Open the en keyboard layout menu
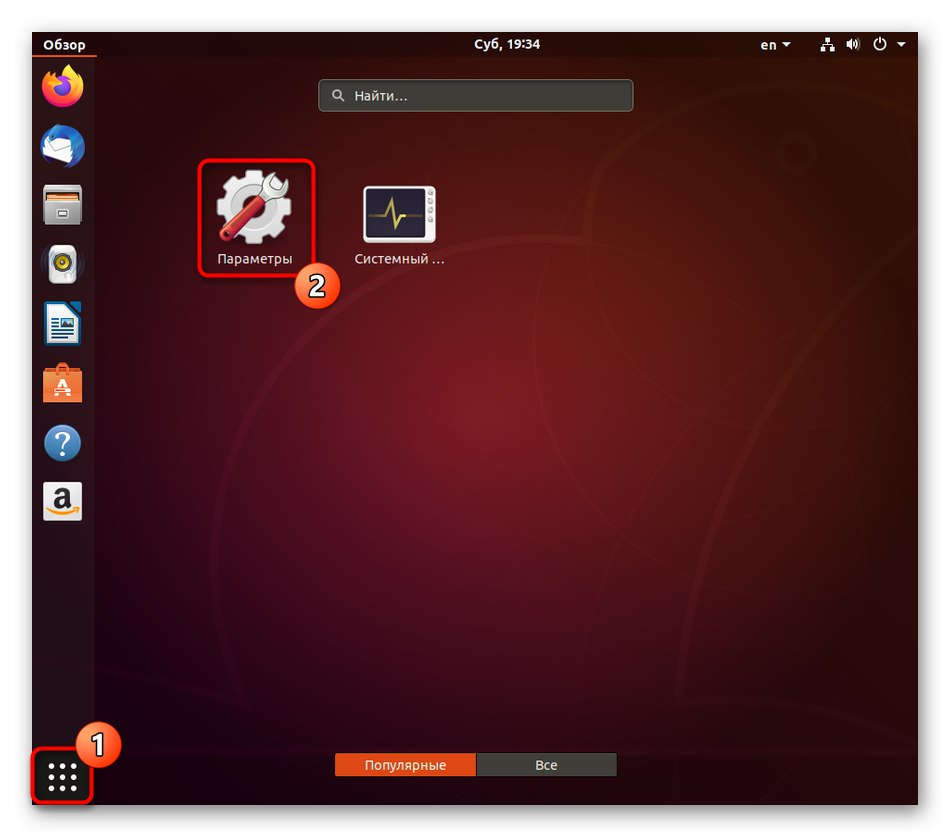 [x=775, y=45]
